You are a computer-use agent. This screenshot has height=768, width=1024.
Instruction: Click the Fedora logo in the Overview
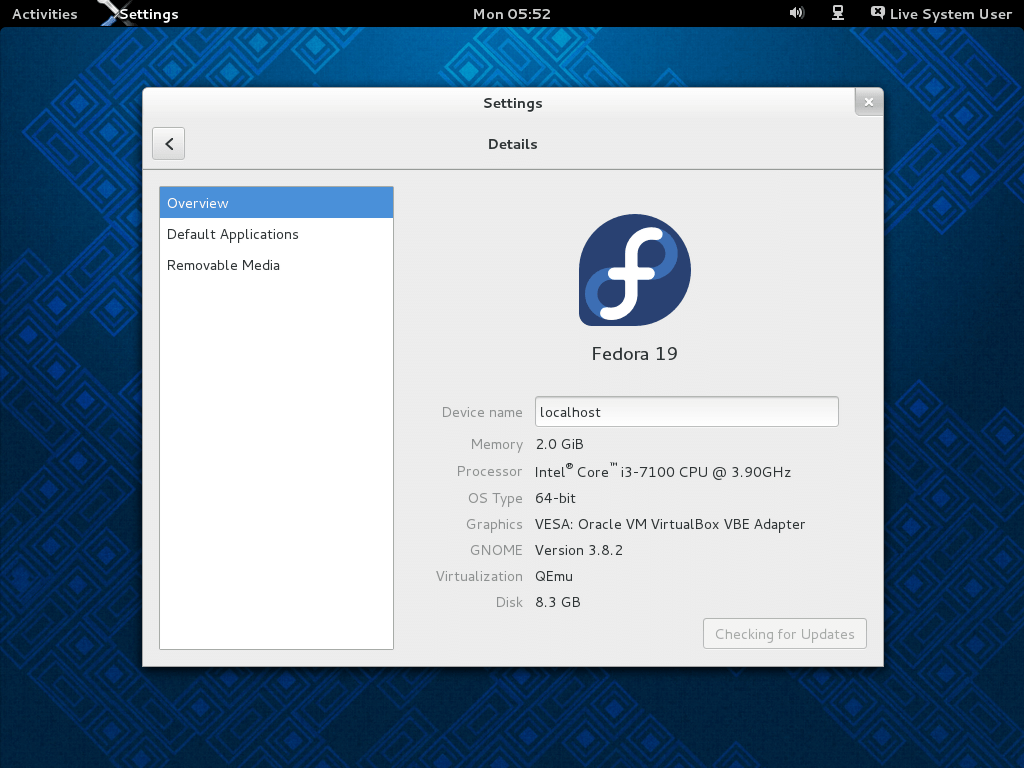pyautogui.click(x=635, y=270)
